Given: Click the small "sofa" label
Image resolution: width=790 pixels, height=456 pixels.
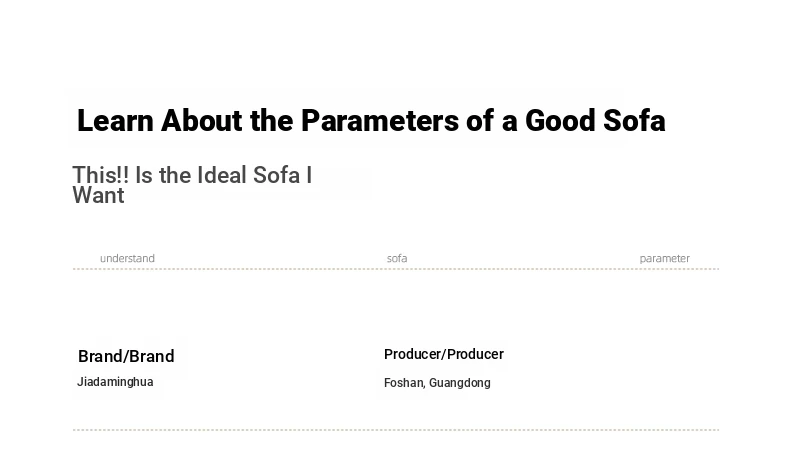Looking at the screenshot, I should [397, 258].
